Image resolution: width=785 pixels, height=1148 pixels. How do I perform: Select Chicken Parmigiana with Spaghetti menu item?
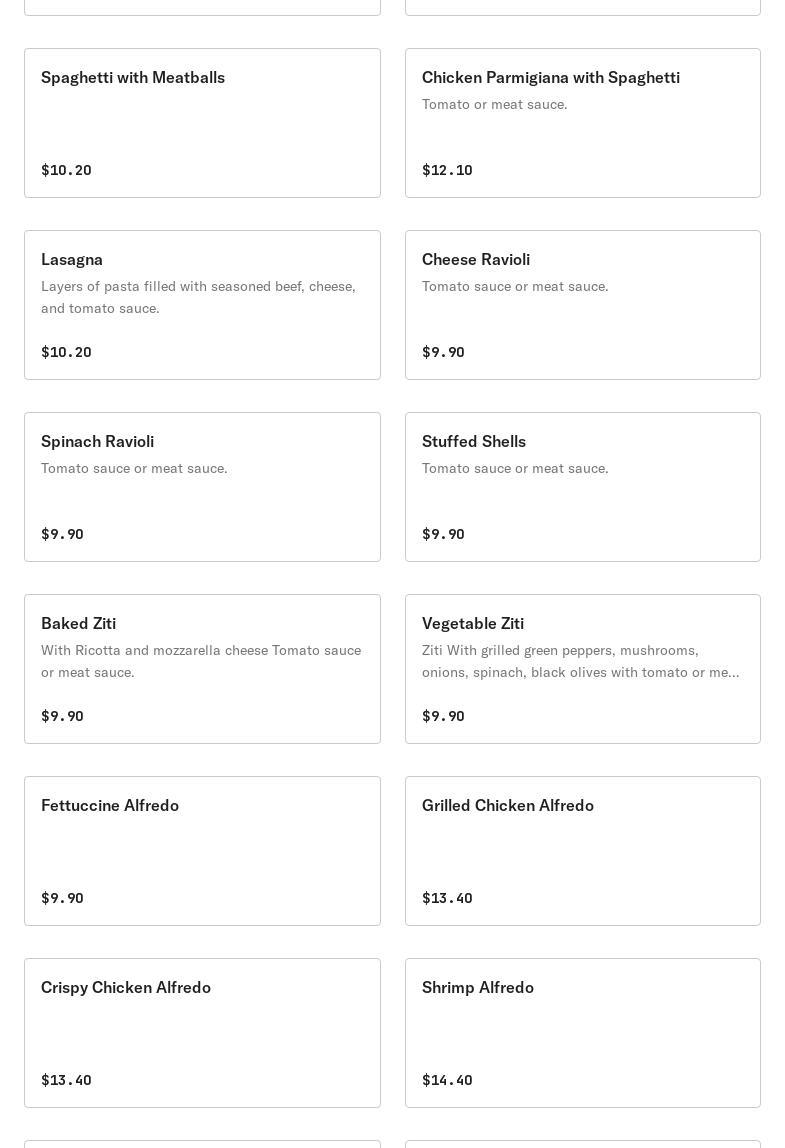(x=582, y=123)
